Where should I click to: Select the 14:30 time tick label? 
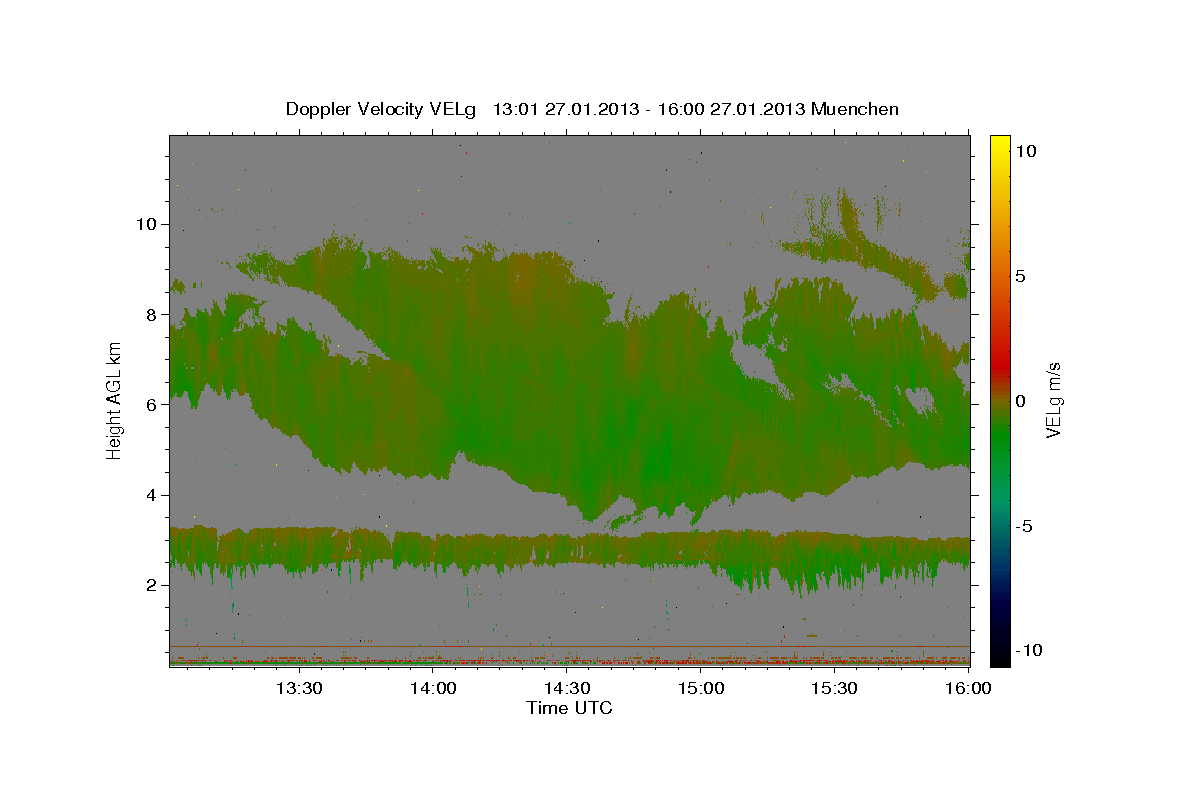tap(566, 688)
